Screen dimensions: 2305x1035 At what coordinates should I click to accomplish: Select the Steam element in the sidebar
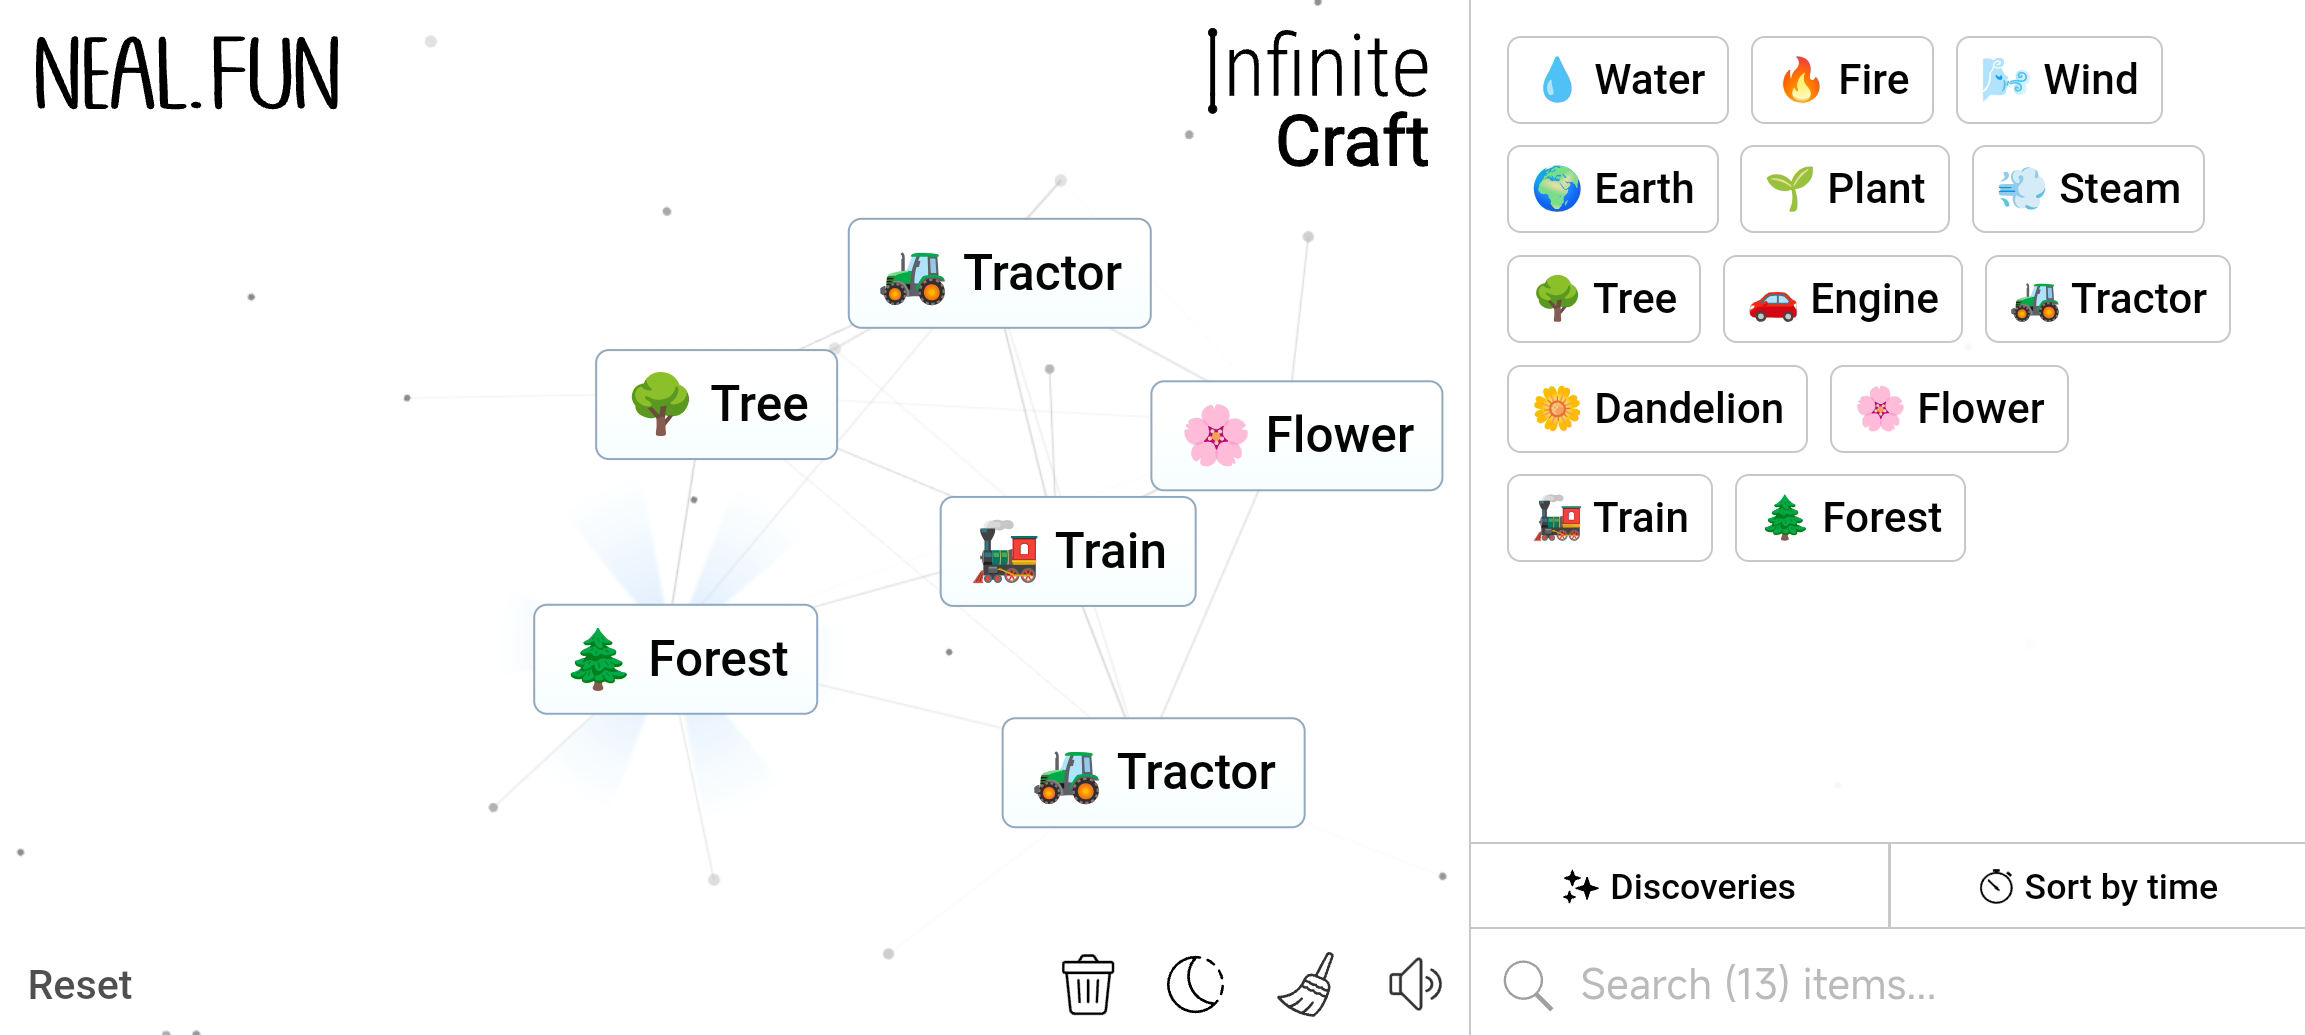pos(2087,189)
